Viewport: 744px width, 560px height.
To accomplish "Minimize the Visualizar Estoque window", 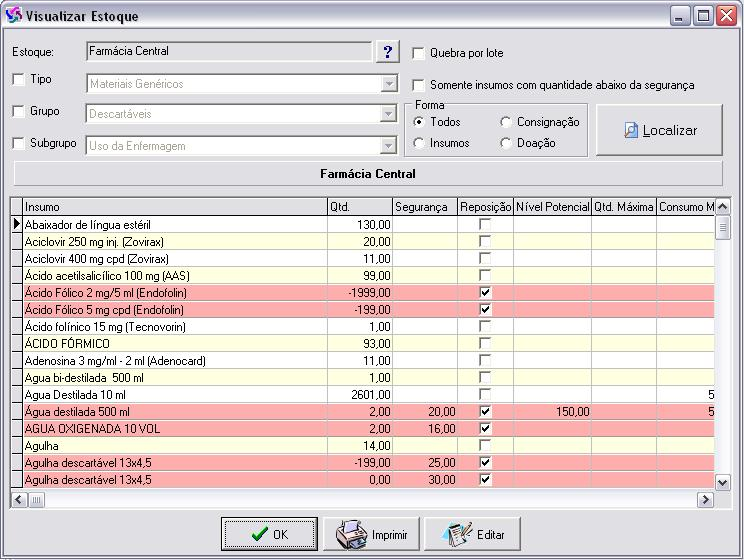I will click(x=680, y=16).
